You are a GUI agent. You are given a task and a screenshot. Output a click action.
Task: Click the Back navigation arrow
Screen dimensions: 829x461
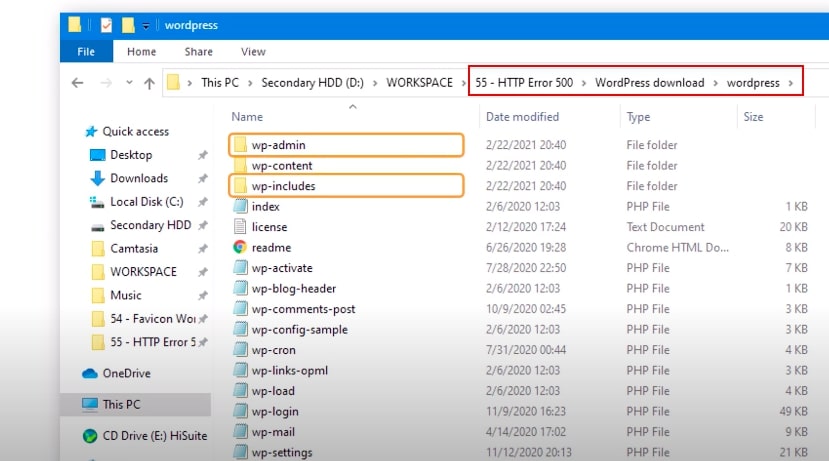pyautogui.click(x=78, y=83)
